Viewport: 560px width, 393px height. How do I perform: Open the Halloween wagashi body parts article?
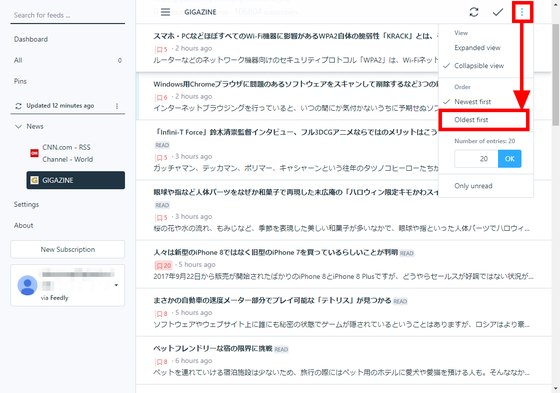click(296, 192)
